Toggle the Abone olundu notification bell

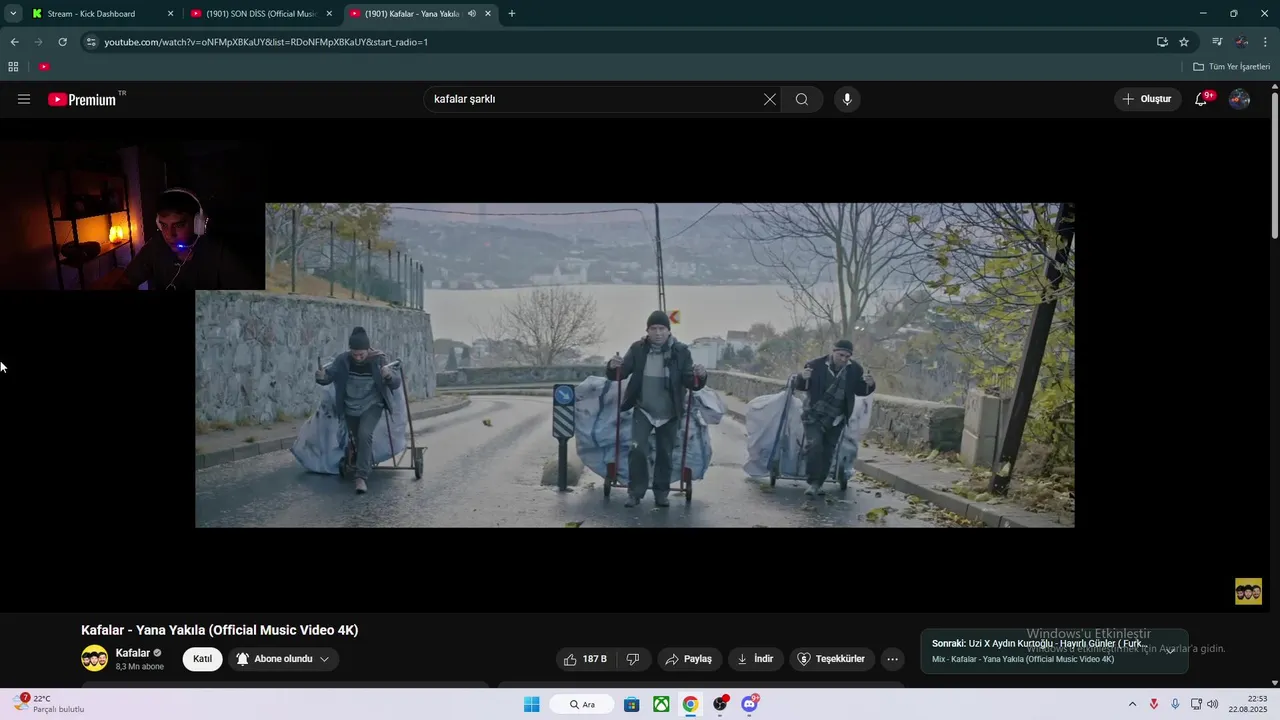tap(242, 659)
